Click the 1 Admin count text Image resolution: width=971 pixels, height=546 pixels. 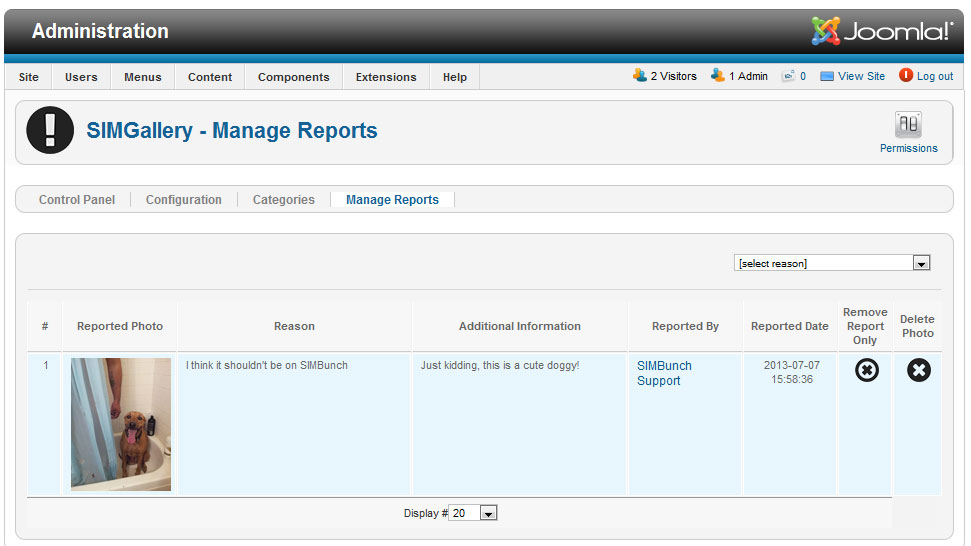[x=748, y=76]
